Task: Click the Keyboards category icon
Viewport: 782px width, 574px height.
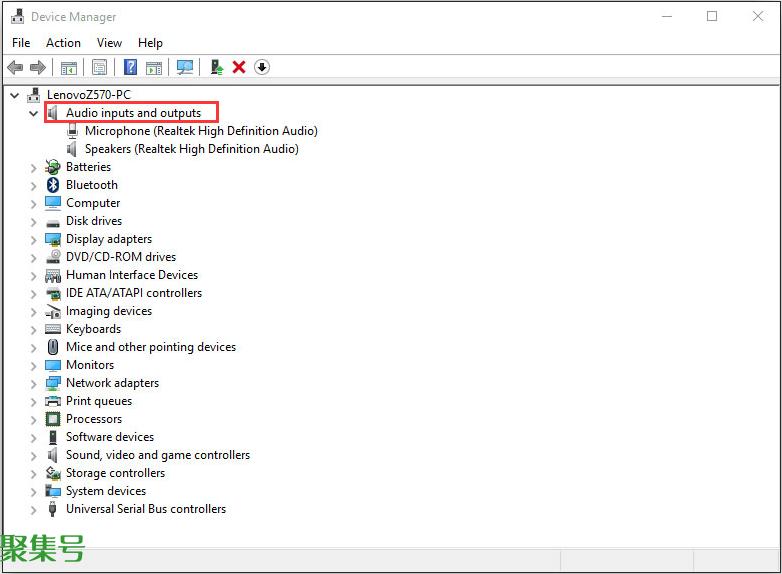Action: (x=53, y=329)
